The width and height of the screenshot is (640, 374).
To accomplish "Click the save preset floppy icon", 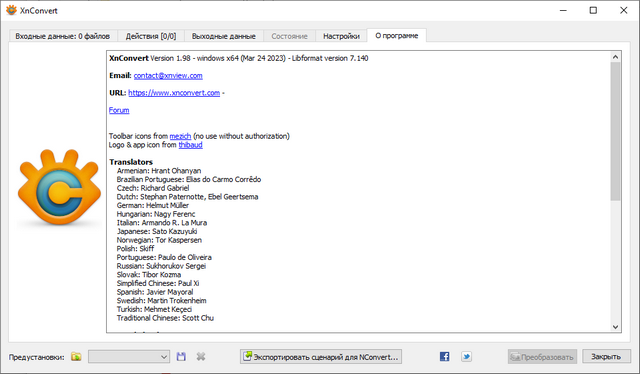I will (x=181, y=356).
